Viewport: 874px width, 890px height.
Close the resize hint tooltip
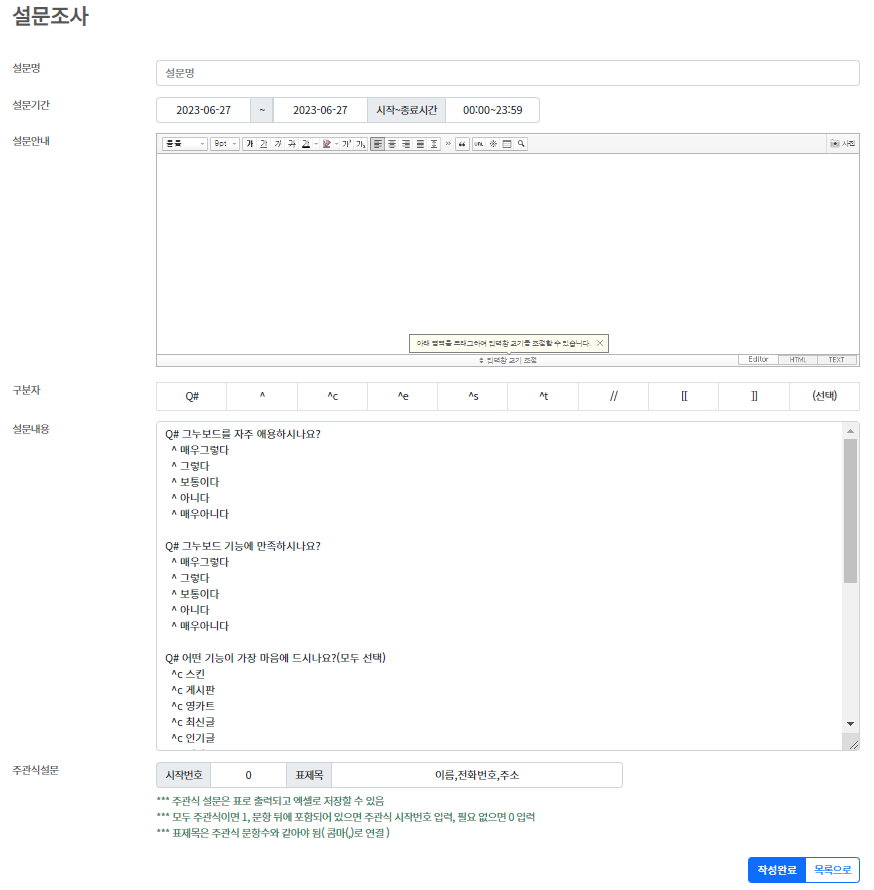[600, 343]
